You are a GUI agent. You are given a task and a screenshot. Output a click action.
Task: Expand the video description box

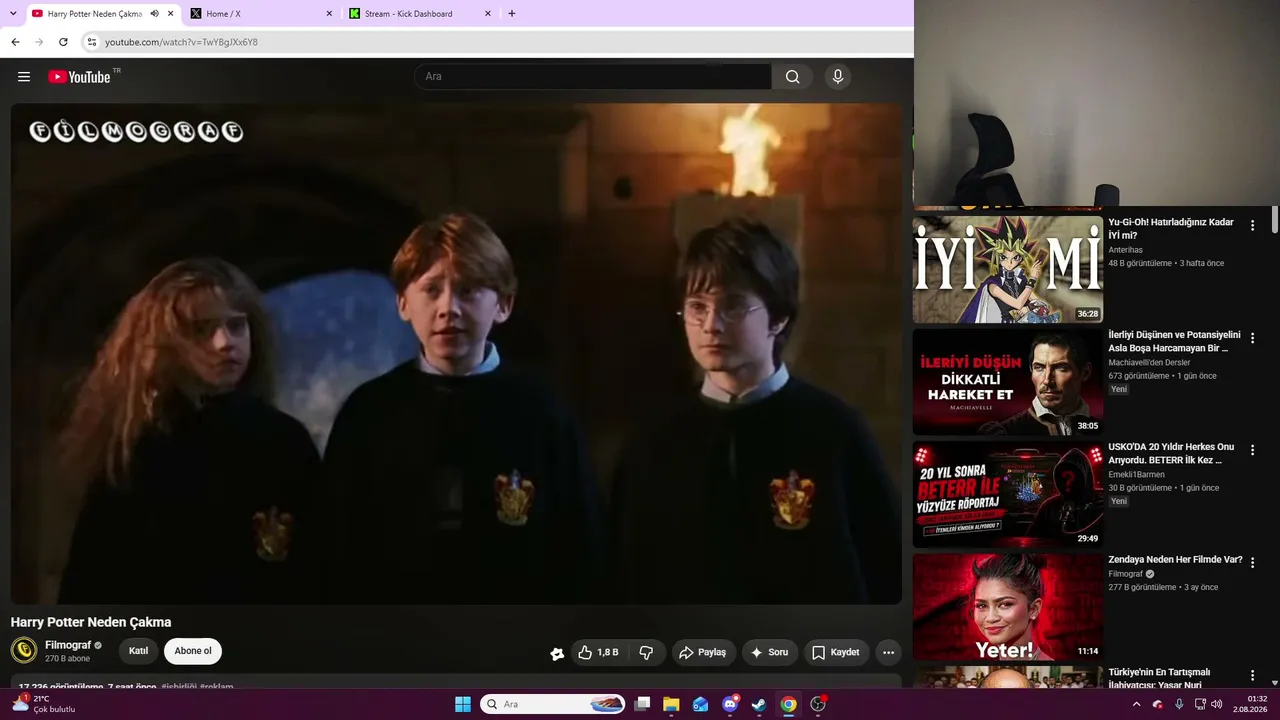456,682
